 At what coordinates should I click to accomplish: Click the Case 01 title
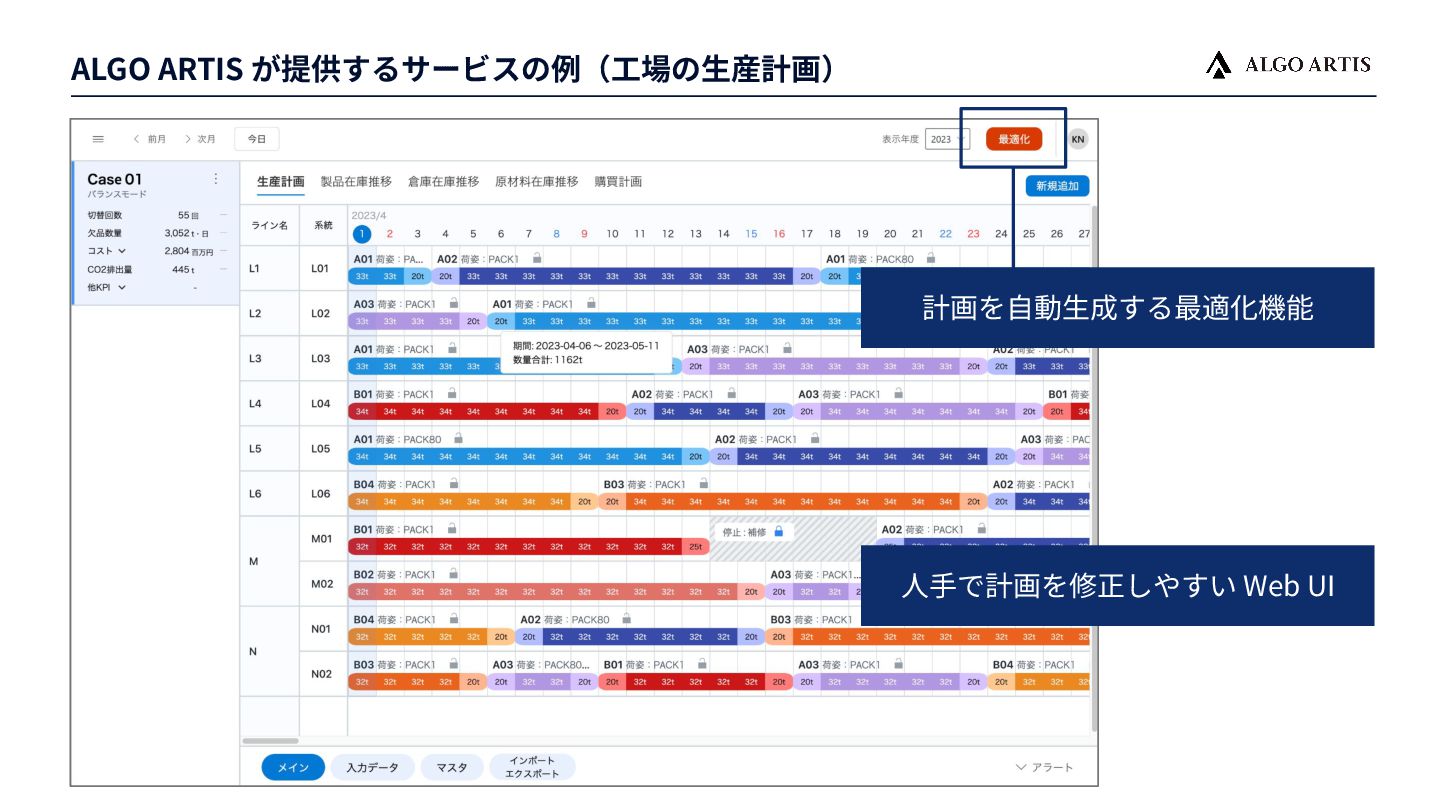[114, 179]
